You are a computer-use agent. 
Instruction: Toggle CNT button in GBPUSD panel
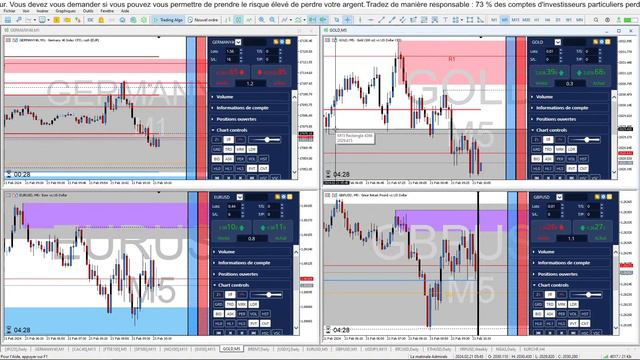[x=585, y=323]
